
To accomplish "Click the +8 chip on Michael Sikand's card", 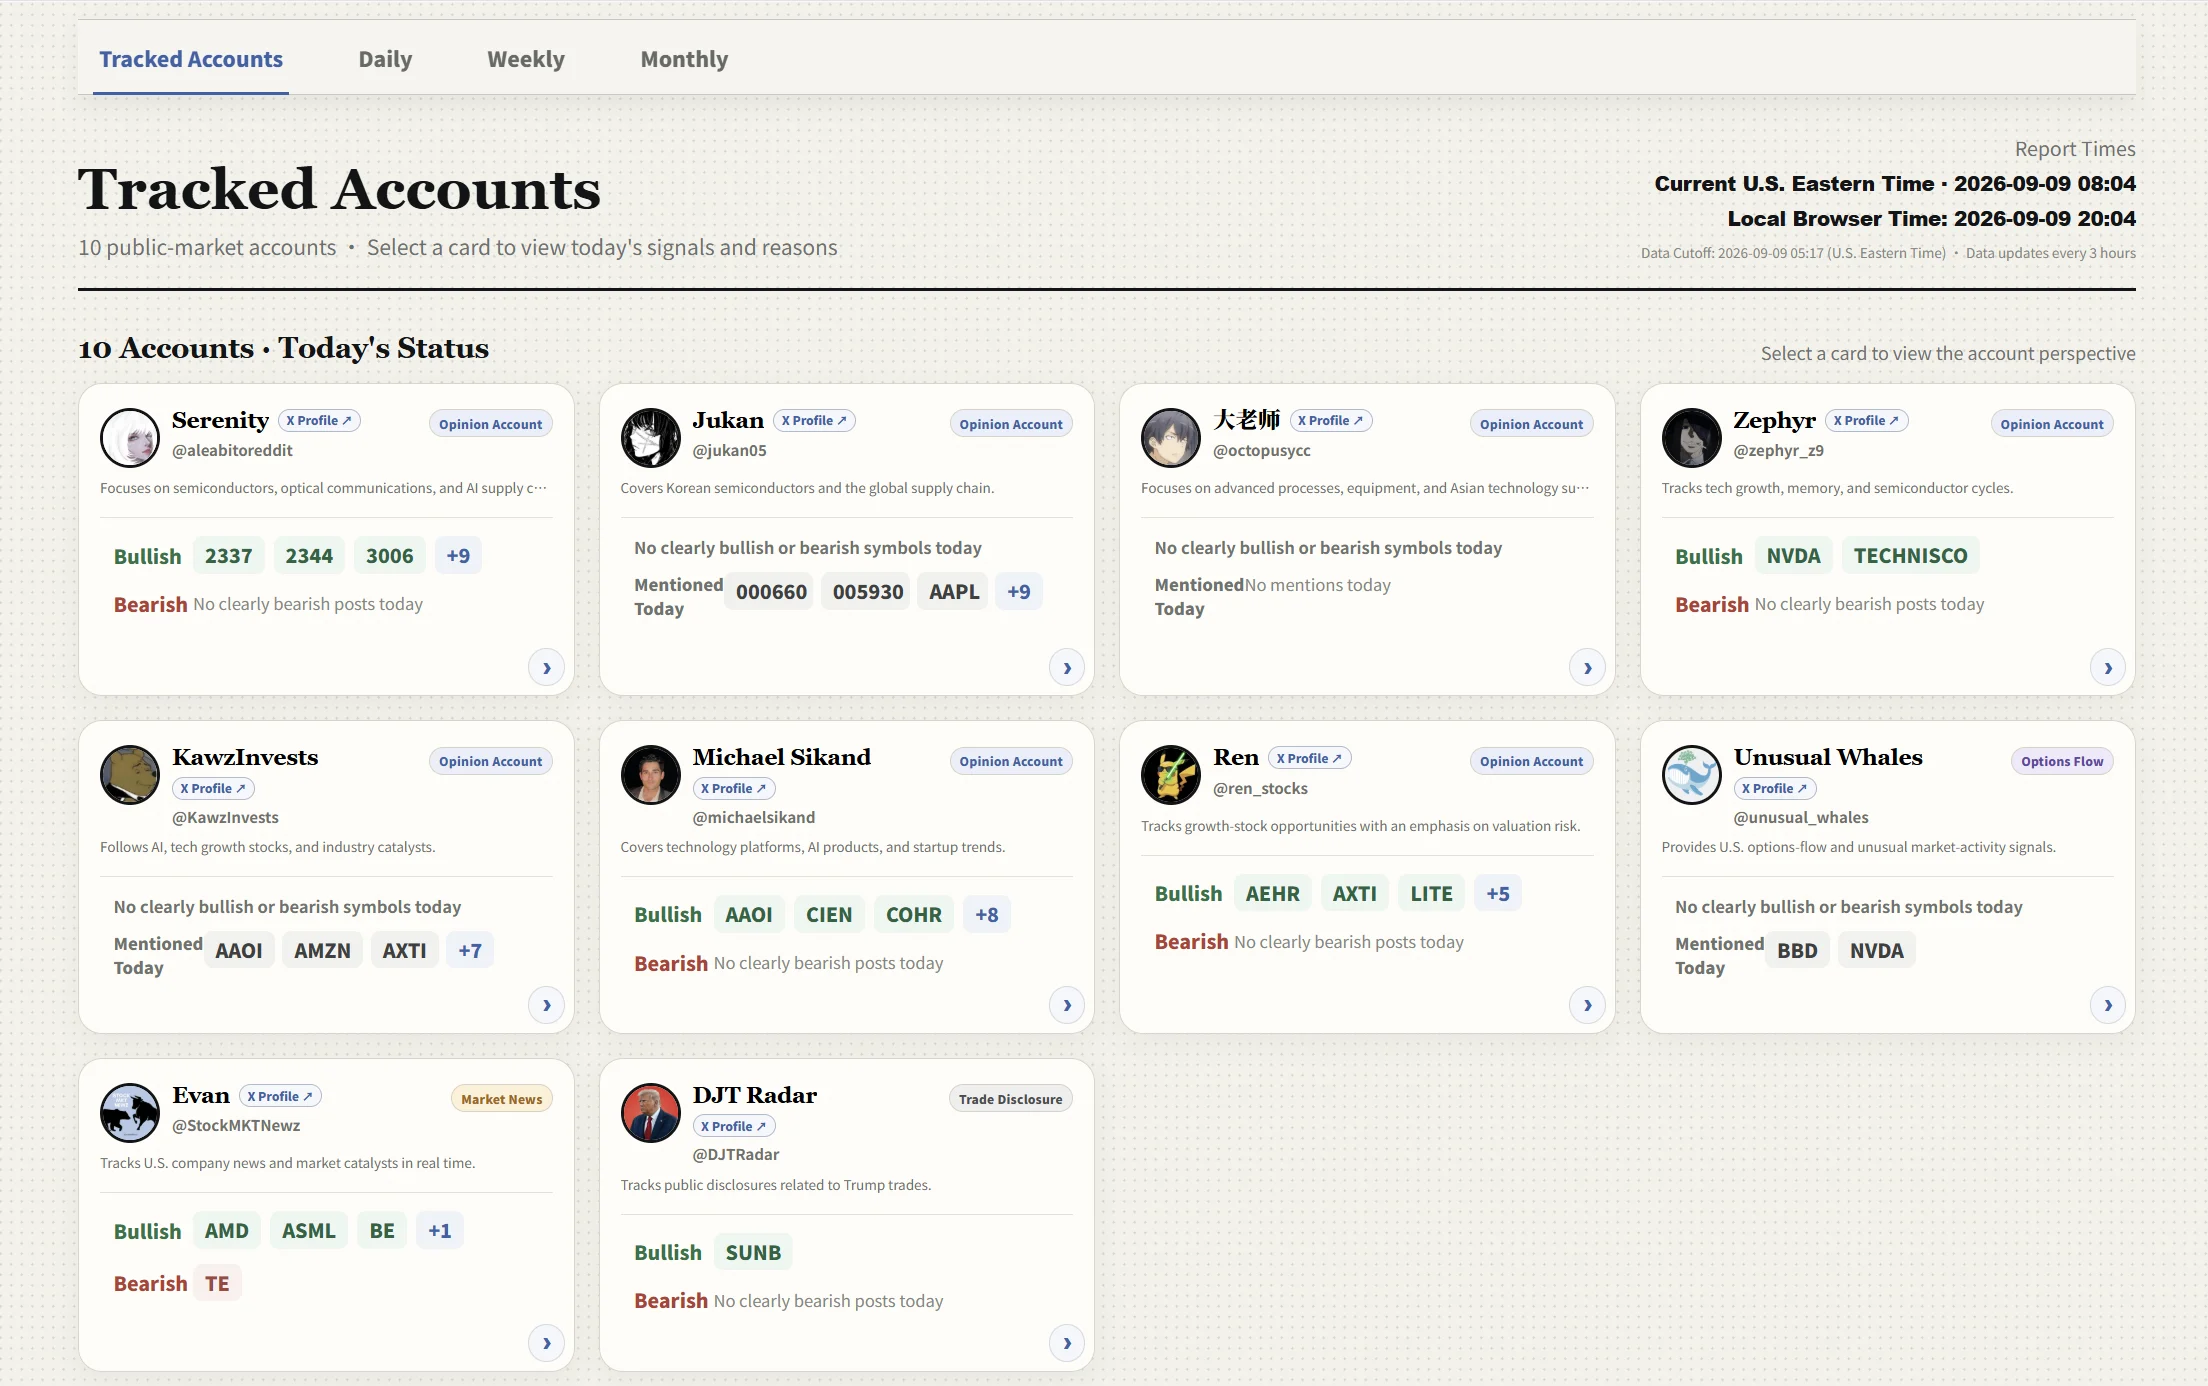I will click(x=987, y=915).
